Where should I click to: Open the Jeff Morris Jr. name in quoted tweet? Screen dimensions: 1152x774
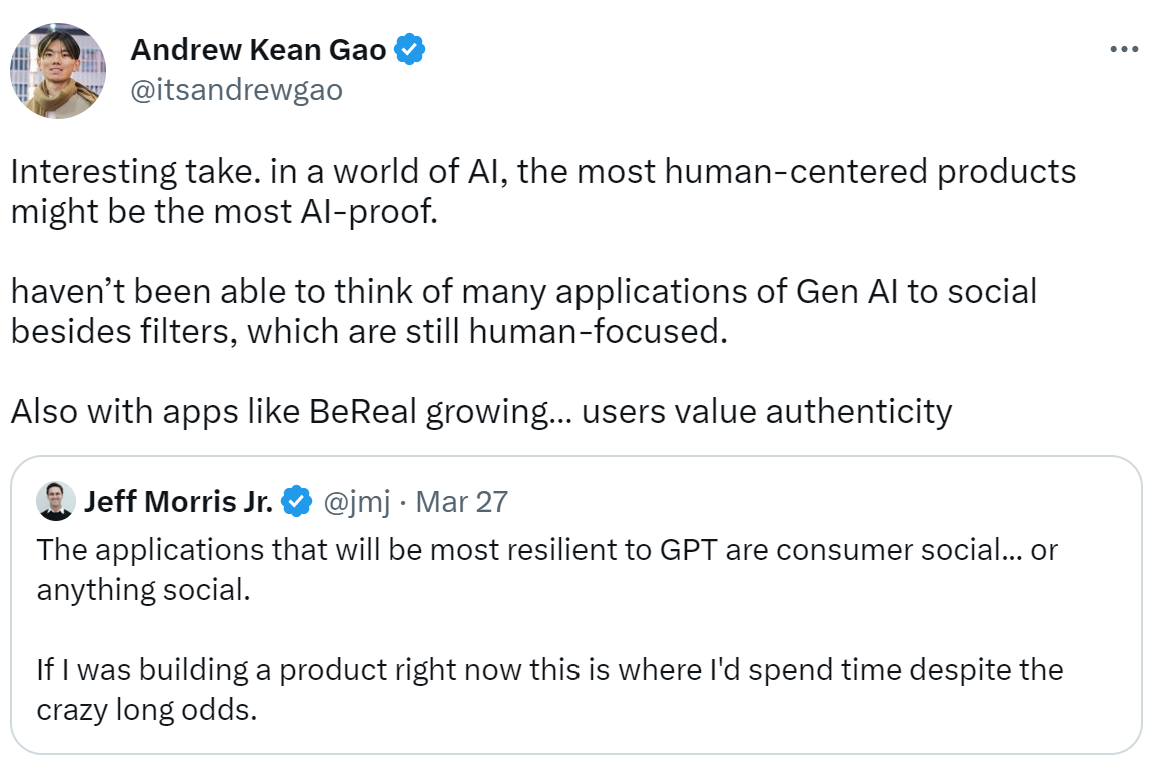point(179,502)
